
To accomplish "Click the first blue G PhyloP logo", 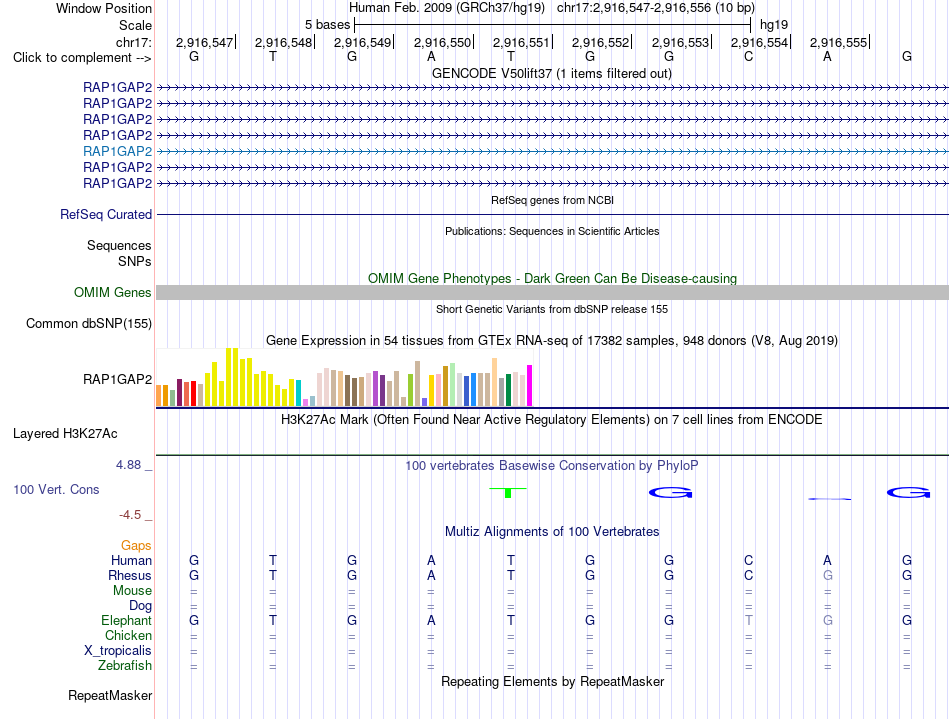I will point(670,492).
